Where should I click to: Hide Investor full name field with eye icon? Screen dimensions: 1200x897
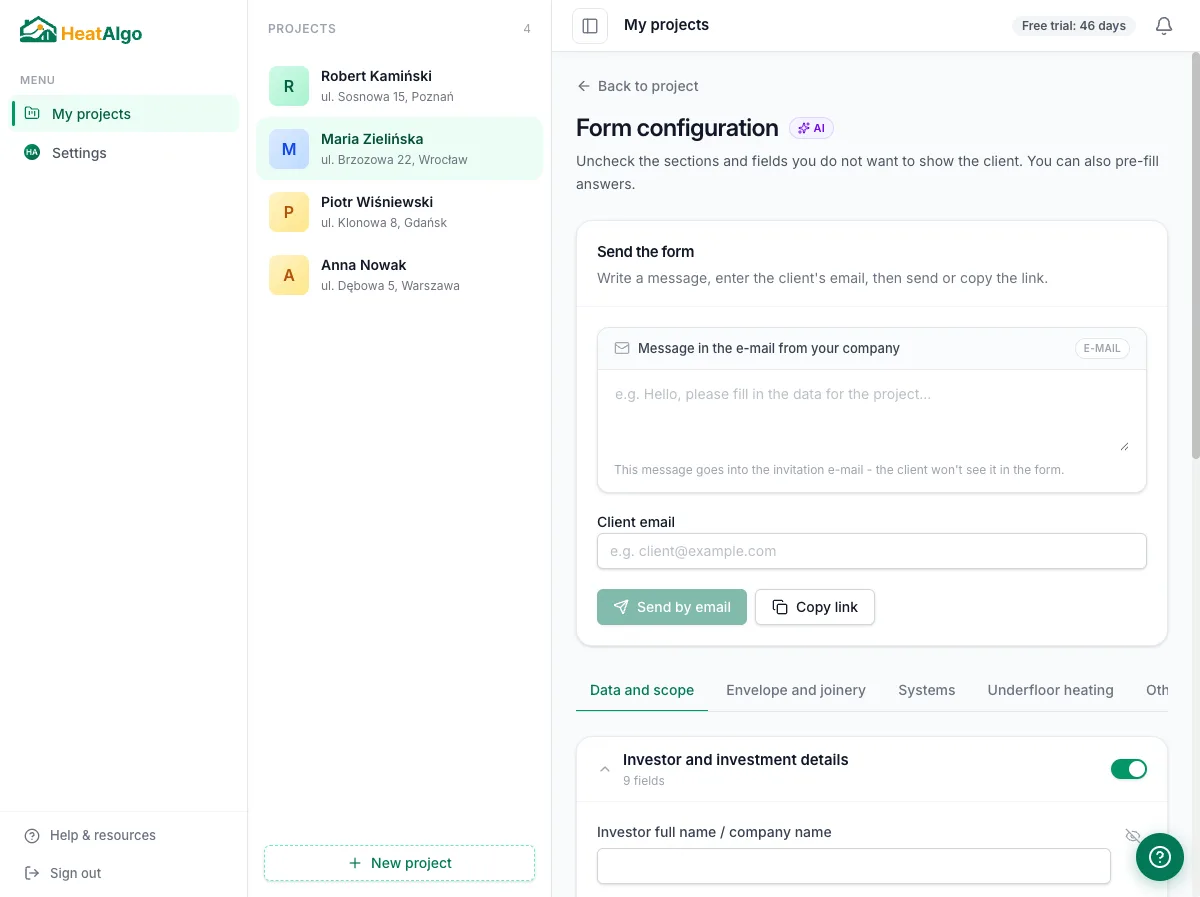(x=1133, y=835)
